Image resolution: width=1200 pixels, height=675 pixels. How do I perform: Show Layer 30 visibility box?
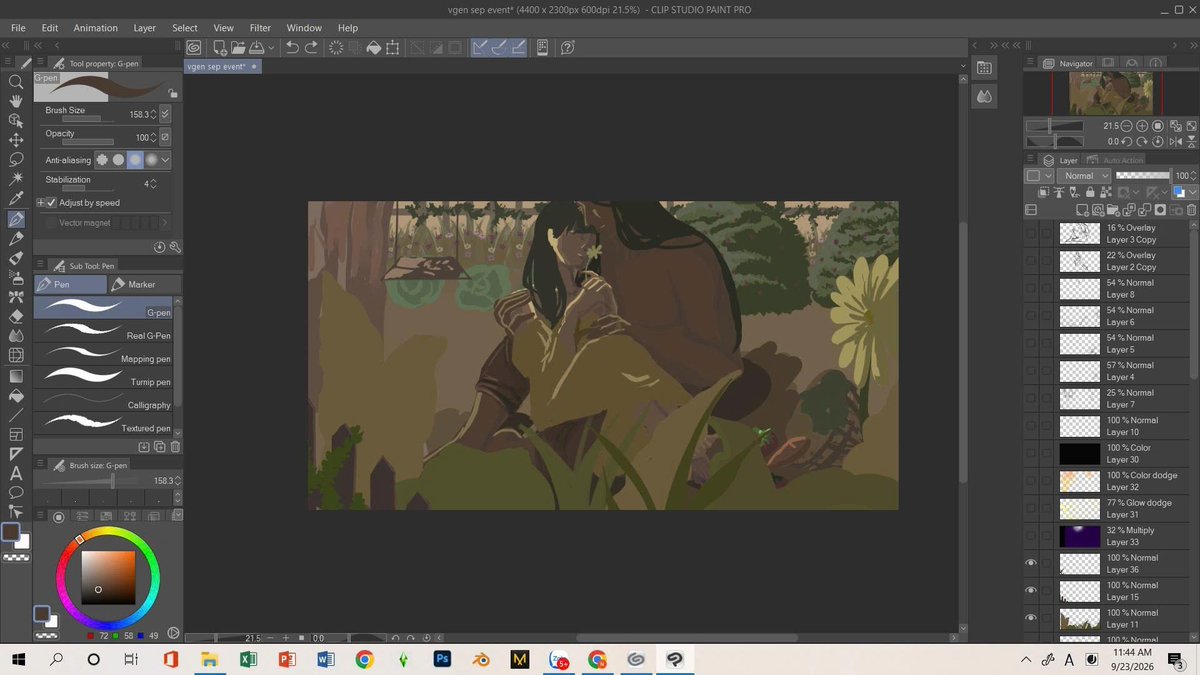(x=1031, y=453)
